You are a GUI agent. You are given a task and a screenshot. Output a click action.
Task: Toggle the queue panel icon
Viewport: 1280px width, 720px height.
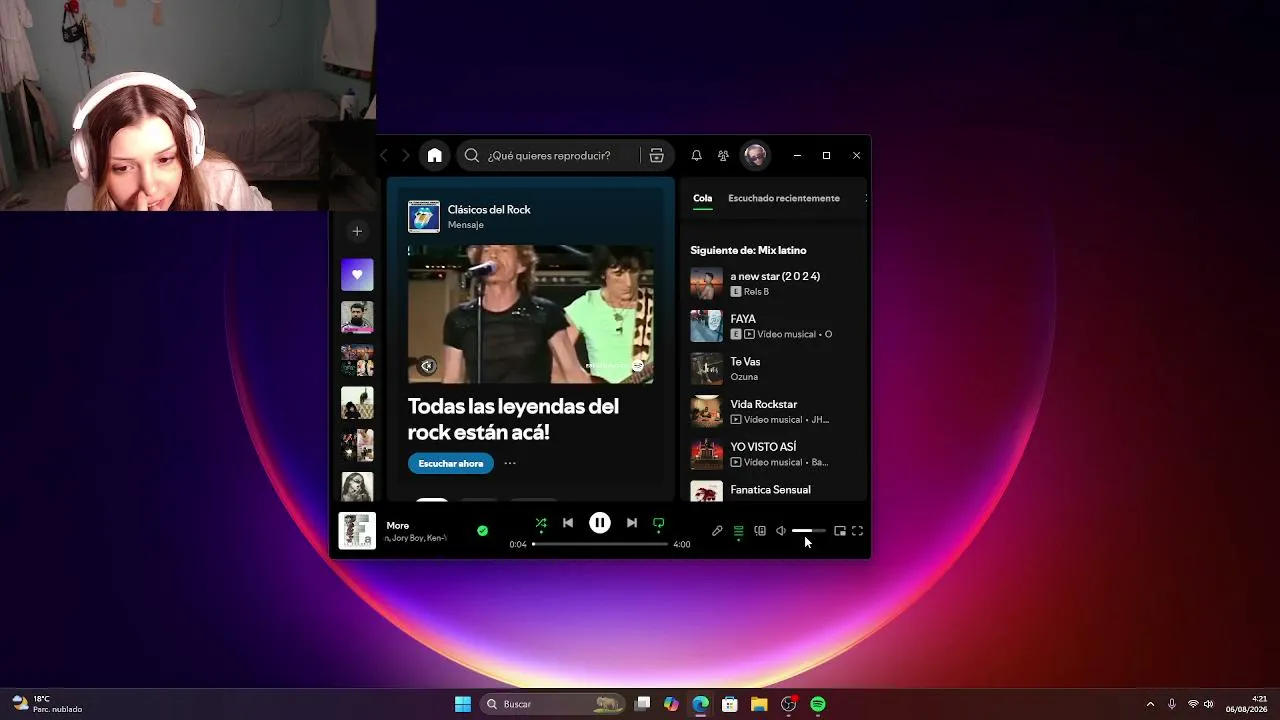738,531
